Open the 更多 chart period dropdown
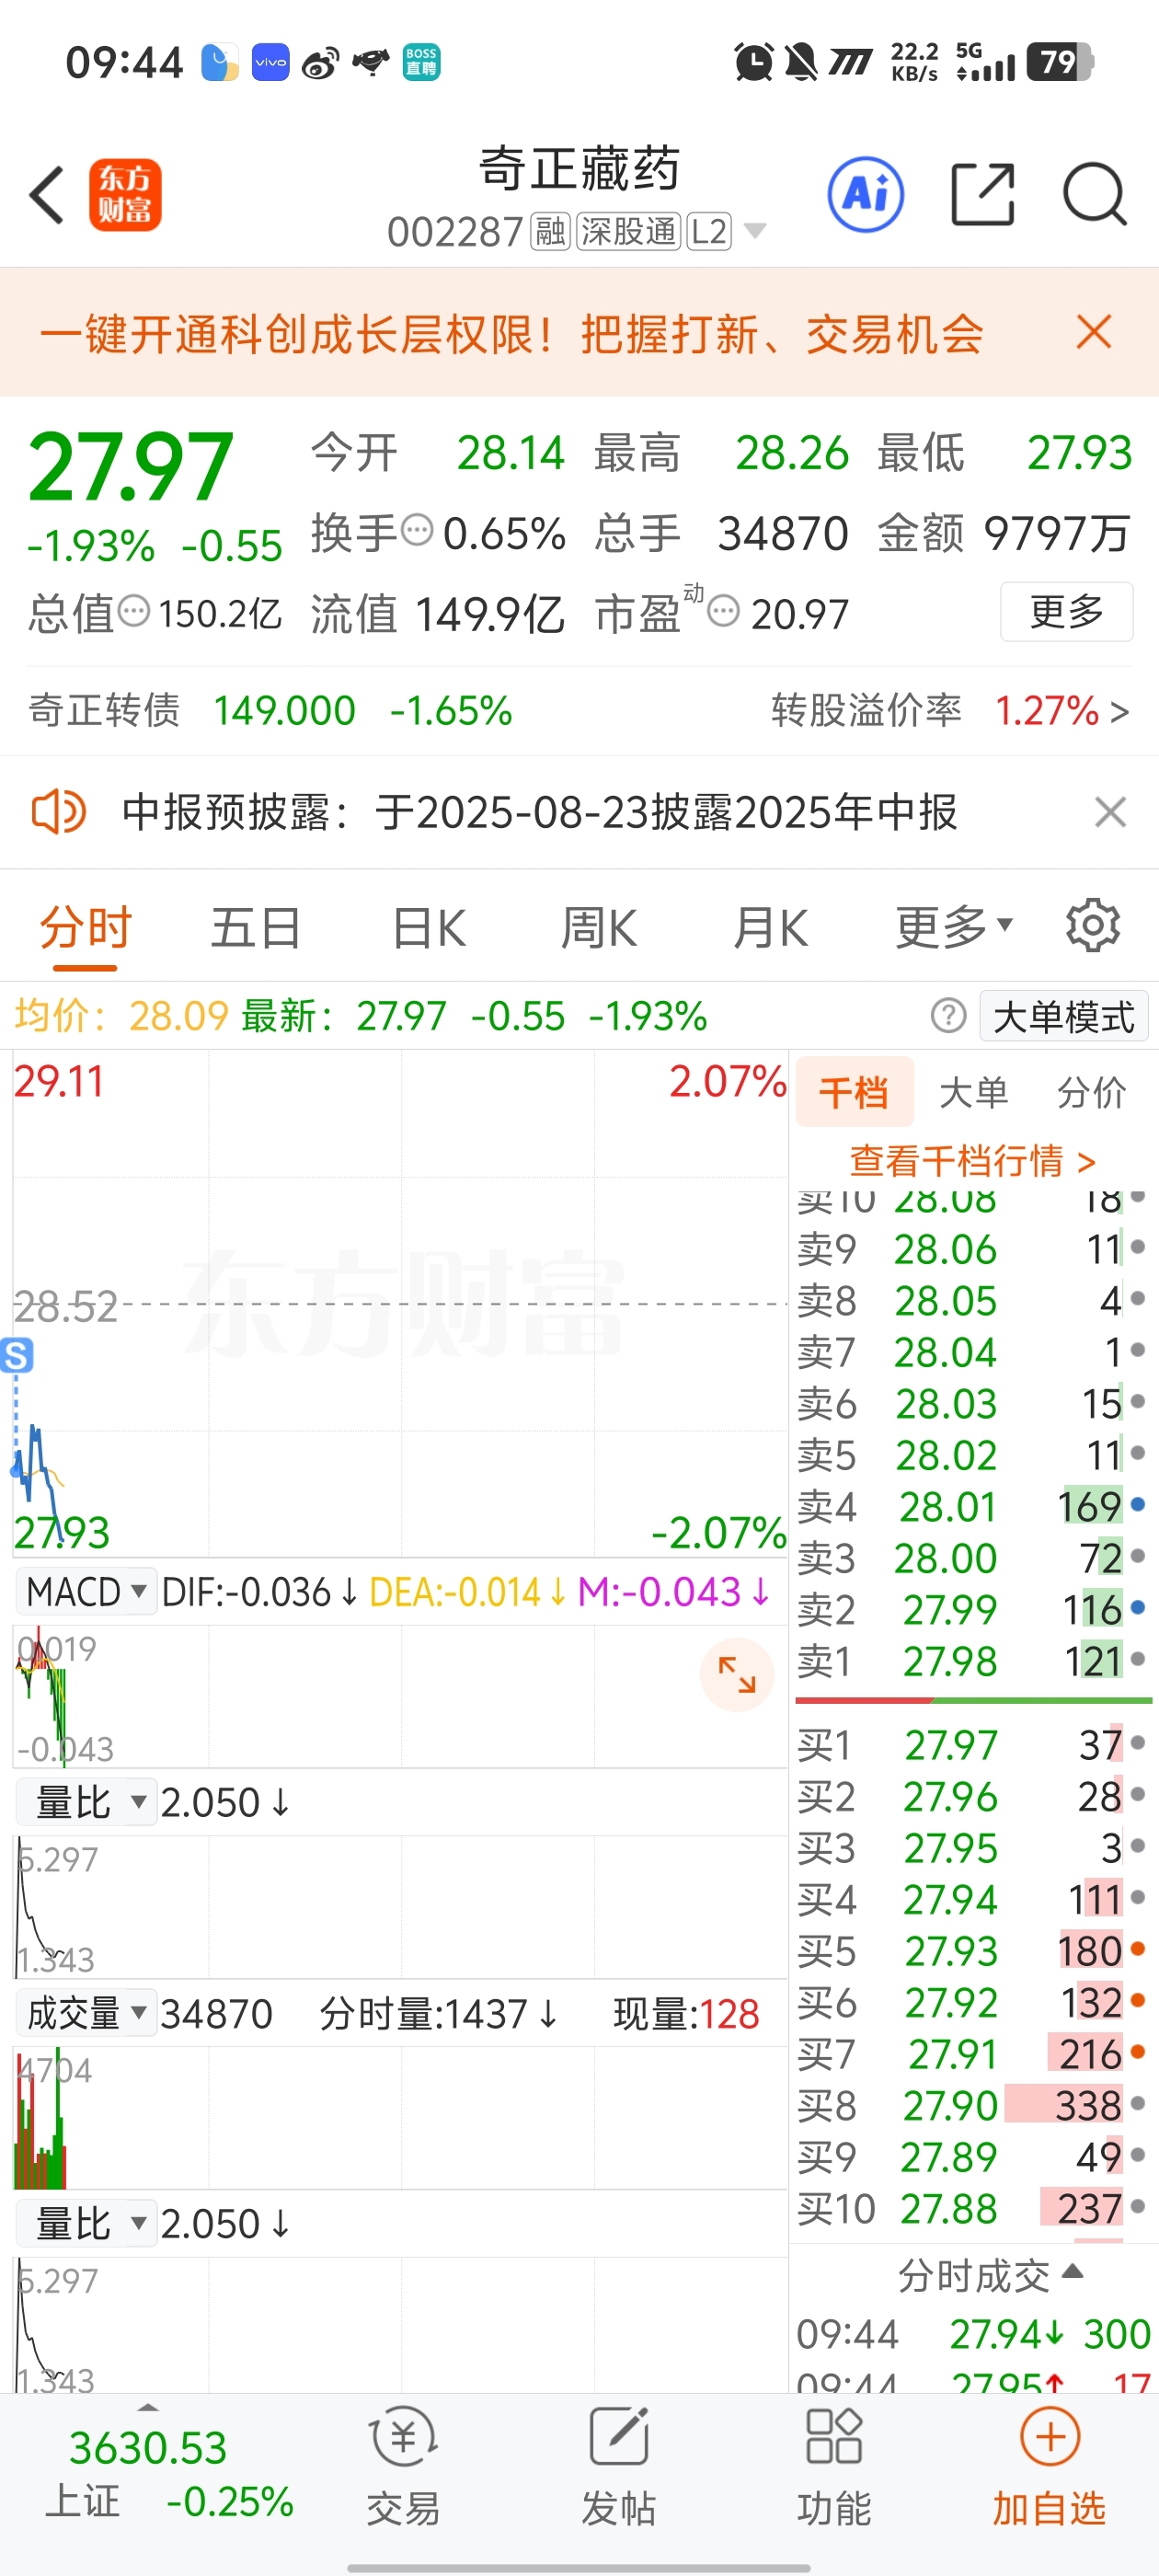Screen dimensions: 1159x2576 pyautogui.click(x=953, y=927)
